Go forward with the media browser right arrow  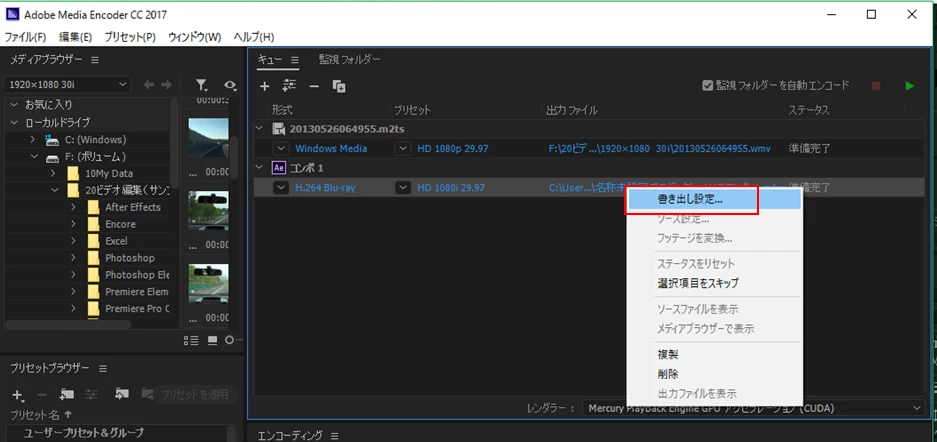click(166, 85)
